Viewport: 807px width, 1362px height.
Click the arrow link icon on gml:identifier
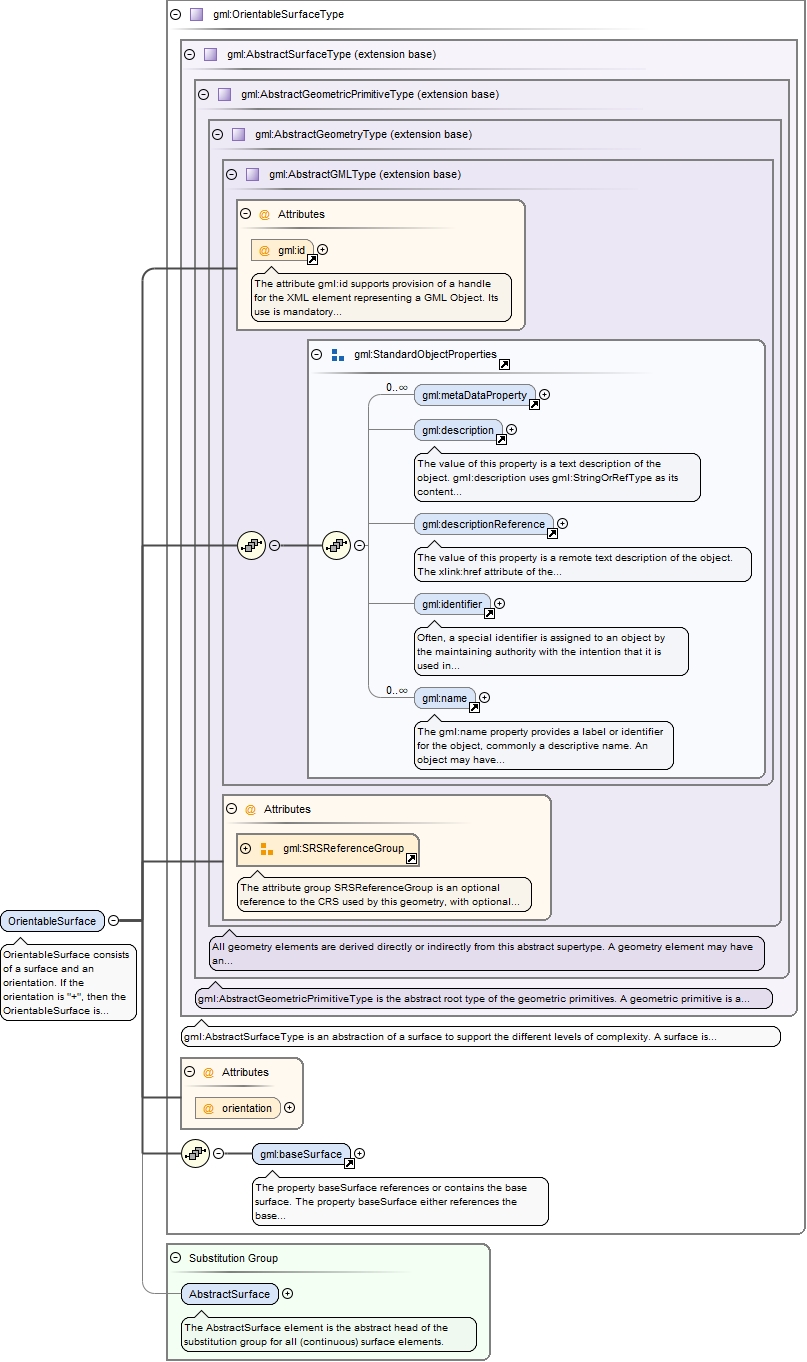(x=489, y=613)
